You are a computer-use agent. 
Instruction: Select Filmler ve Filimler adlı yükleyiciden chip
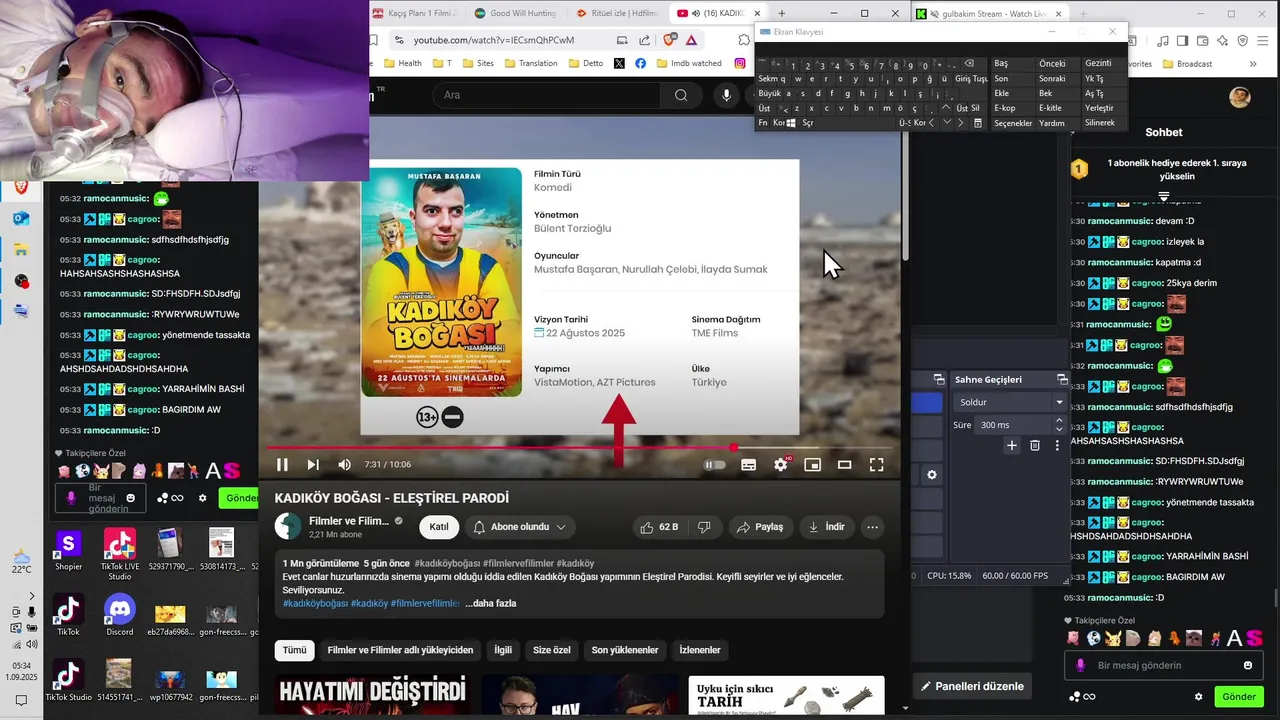point(400,650)
